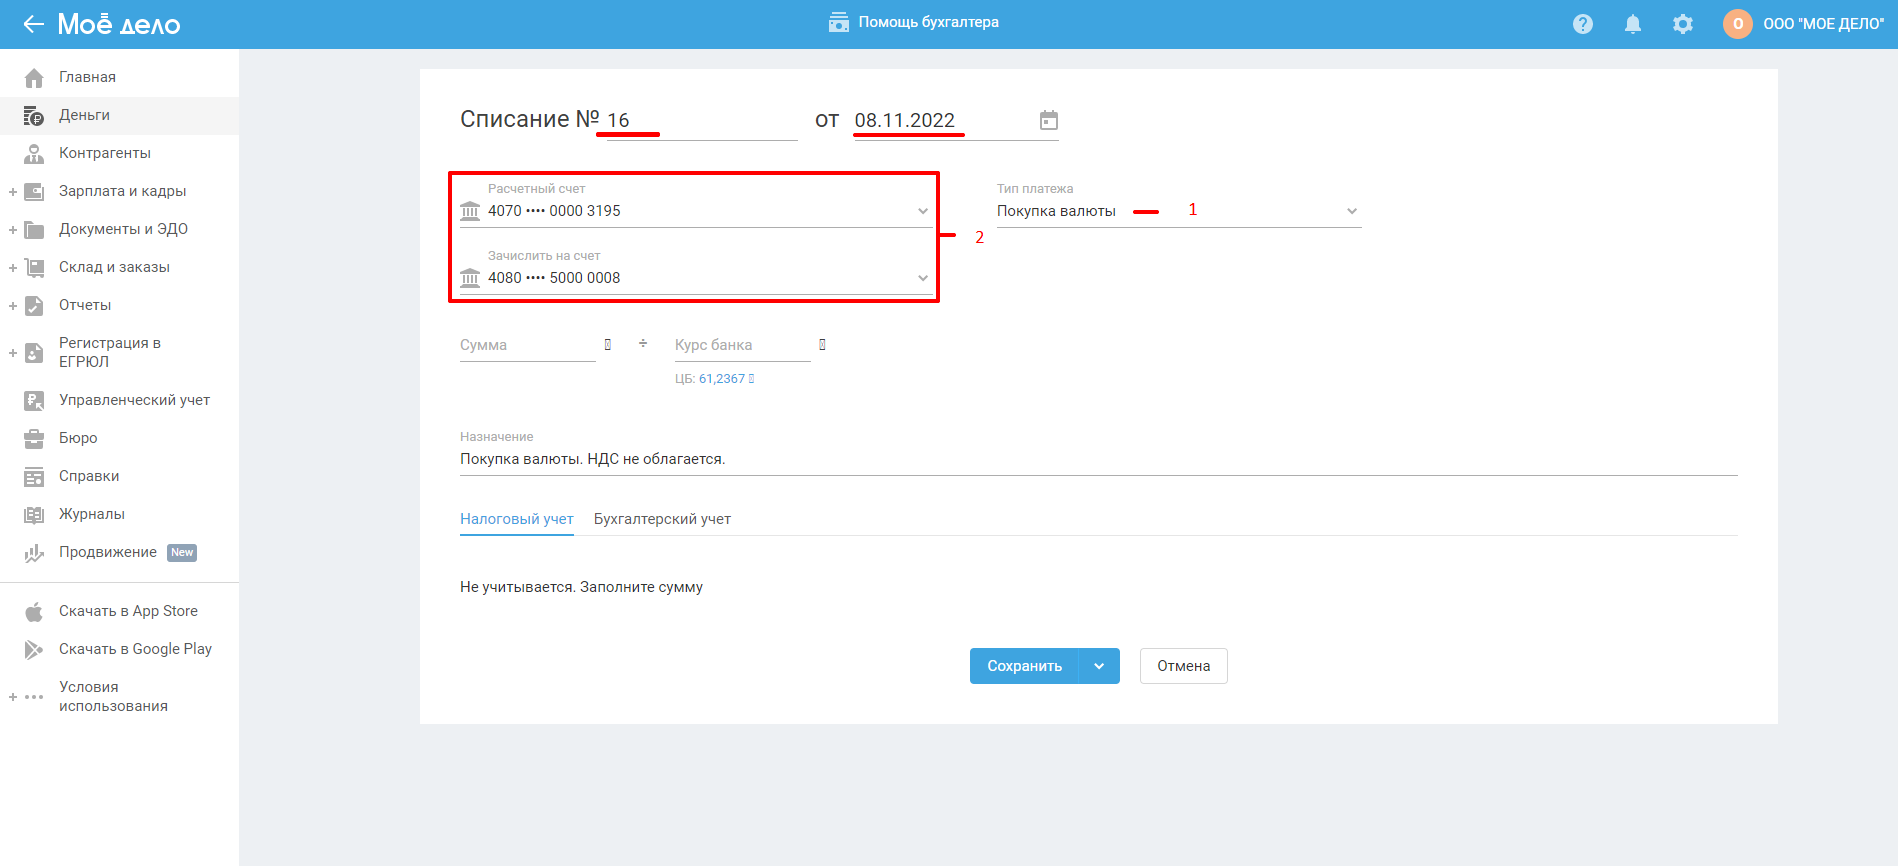Click the Помощь бухгалтера icon
This screenshot has width=1898, height=866.
coord(839,22)
